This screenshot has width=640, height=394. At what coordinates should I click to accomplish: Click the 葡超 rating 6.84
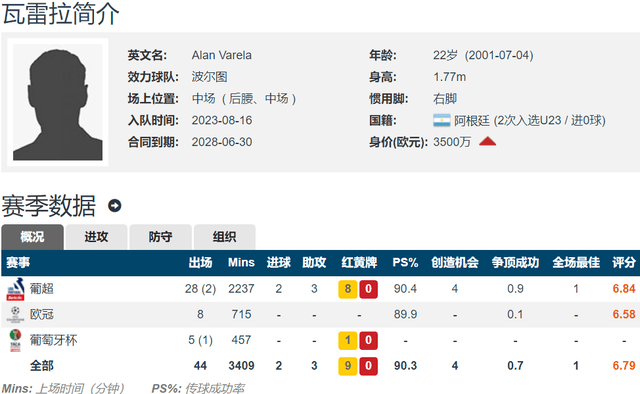624,289
